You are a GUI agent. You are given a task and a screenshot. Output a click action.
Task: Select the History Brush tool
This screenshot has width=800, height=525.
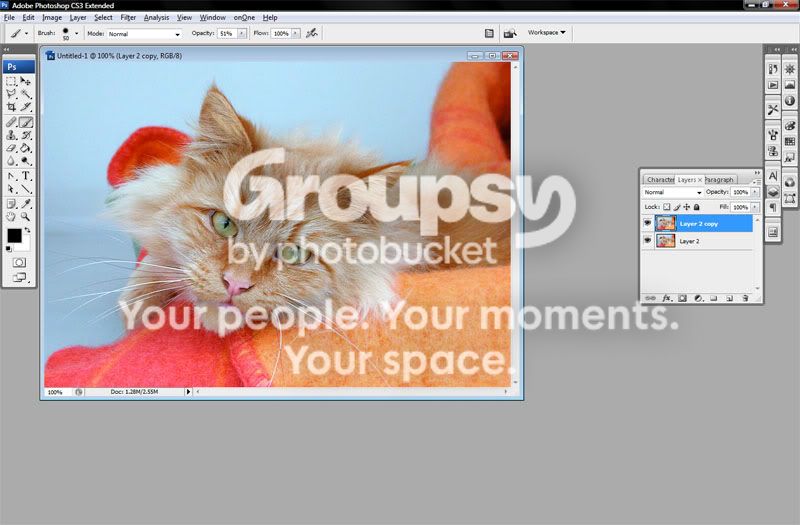(26, 135)
